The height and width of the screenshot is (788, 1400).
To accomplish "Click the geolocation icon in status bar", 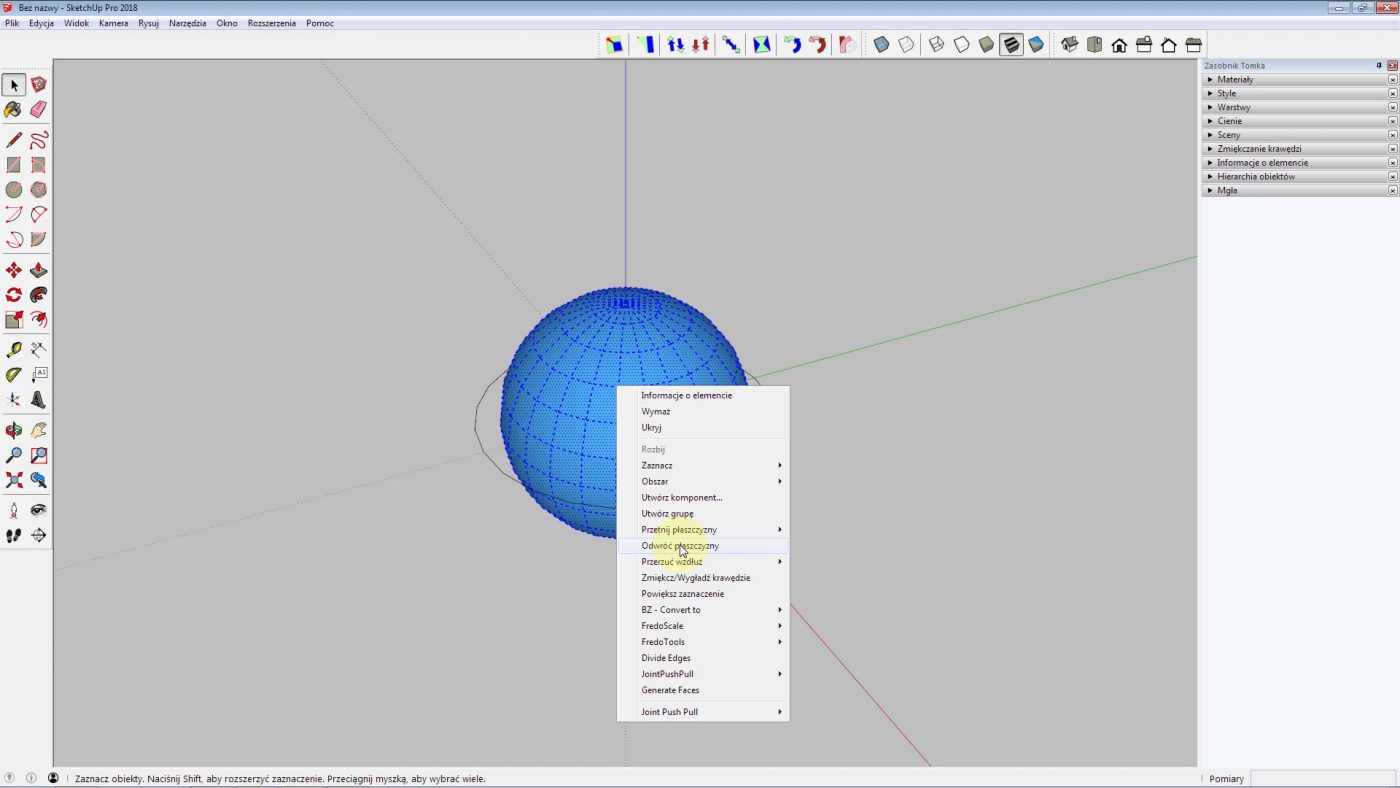I will click(x=10, y=778).
